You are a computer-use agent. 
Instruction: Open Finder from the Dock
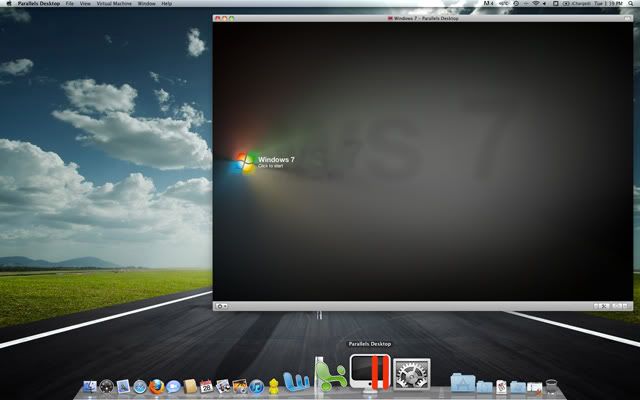89,386
